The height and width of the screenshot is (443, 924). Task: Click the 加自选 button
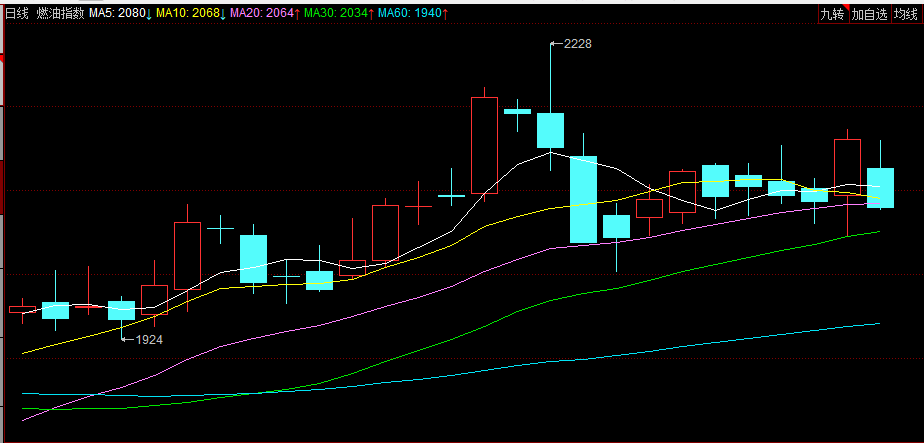click(x=870, y=14)
